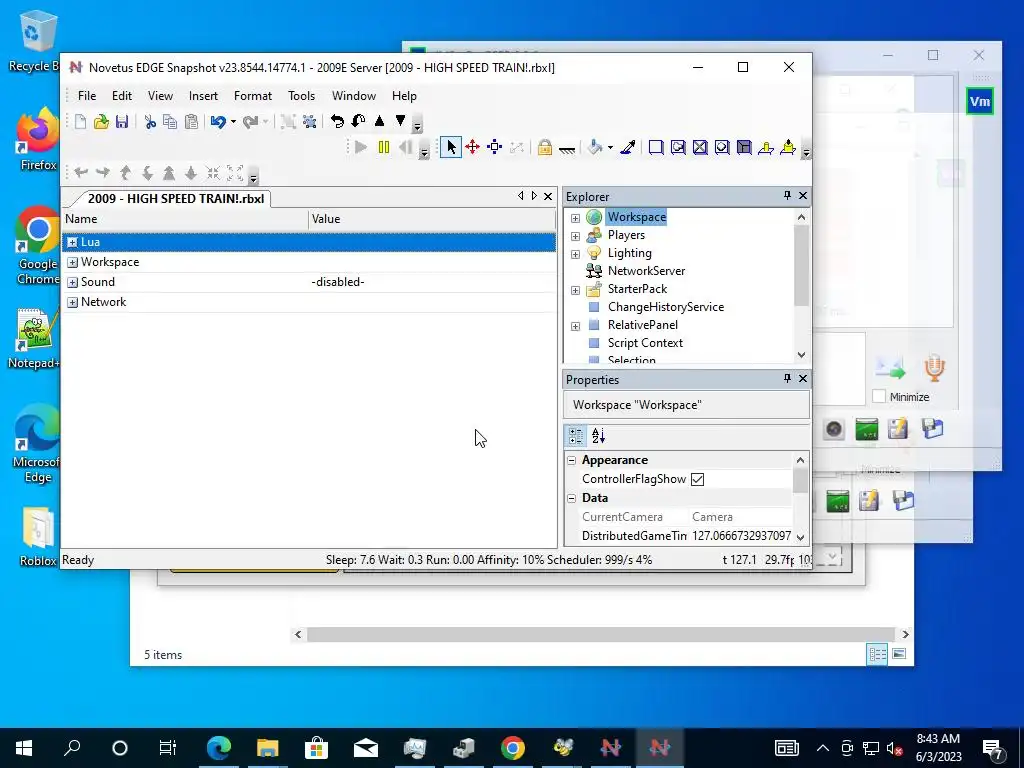Click the Ungroup selection icon

tap(310, 121)
